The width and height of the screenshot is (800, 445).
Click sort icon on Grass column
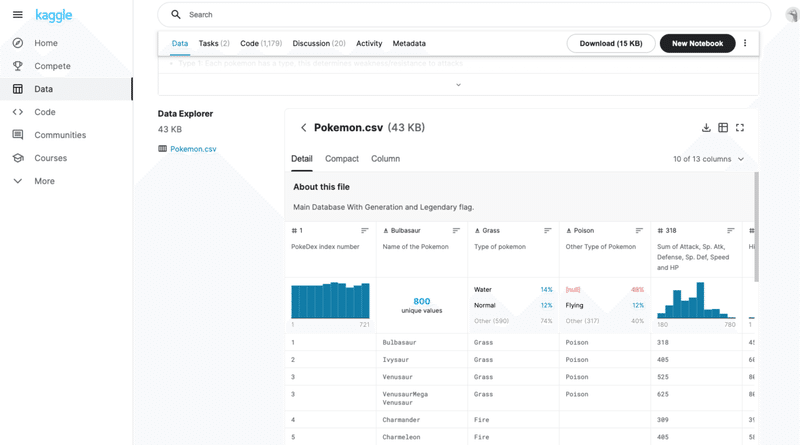[x=547, y=231]
